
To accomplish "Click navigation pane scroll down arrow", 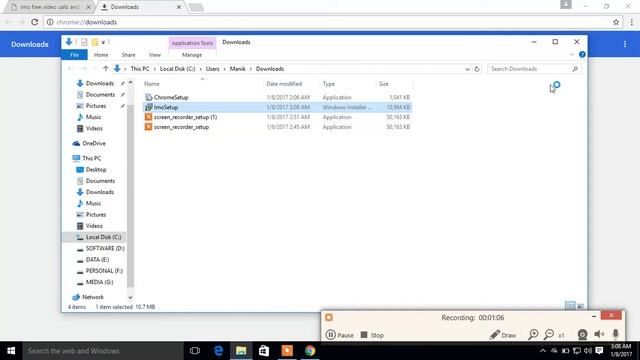I will point(130,298).
